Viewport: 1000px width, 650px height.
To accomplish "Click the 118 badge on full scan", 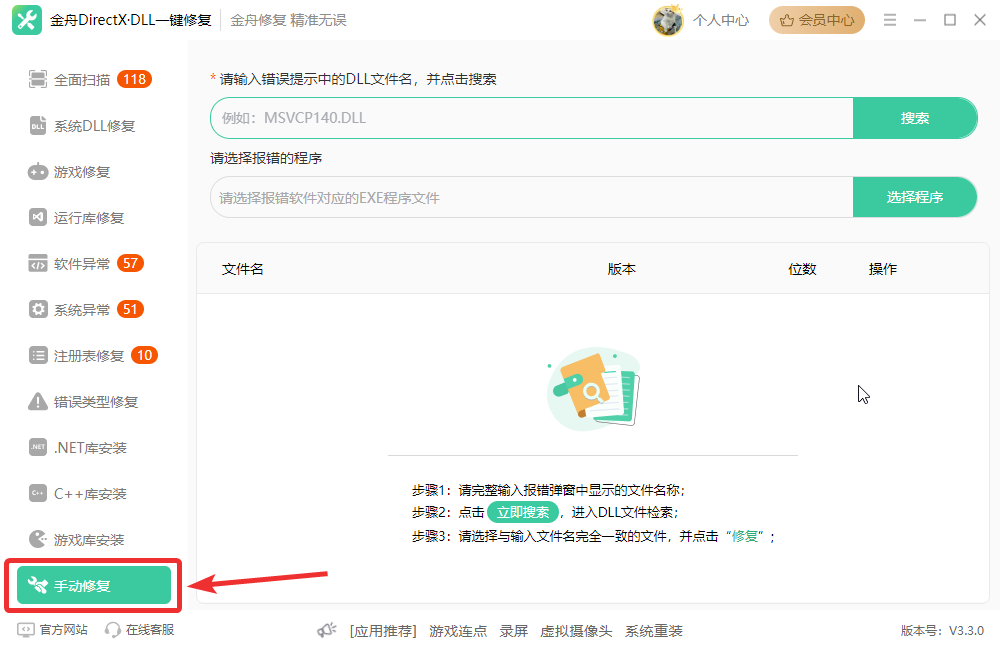I will 135,79.
